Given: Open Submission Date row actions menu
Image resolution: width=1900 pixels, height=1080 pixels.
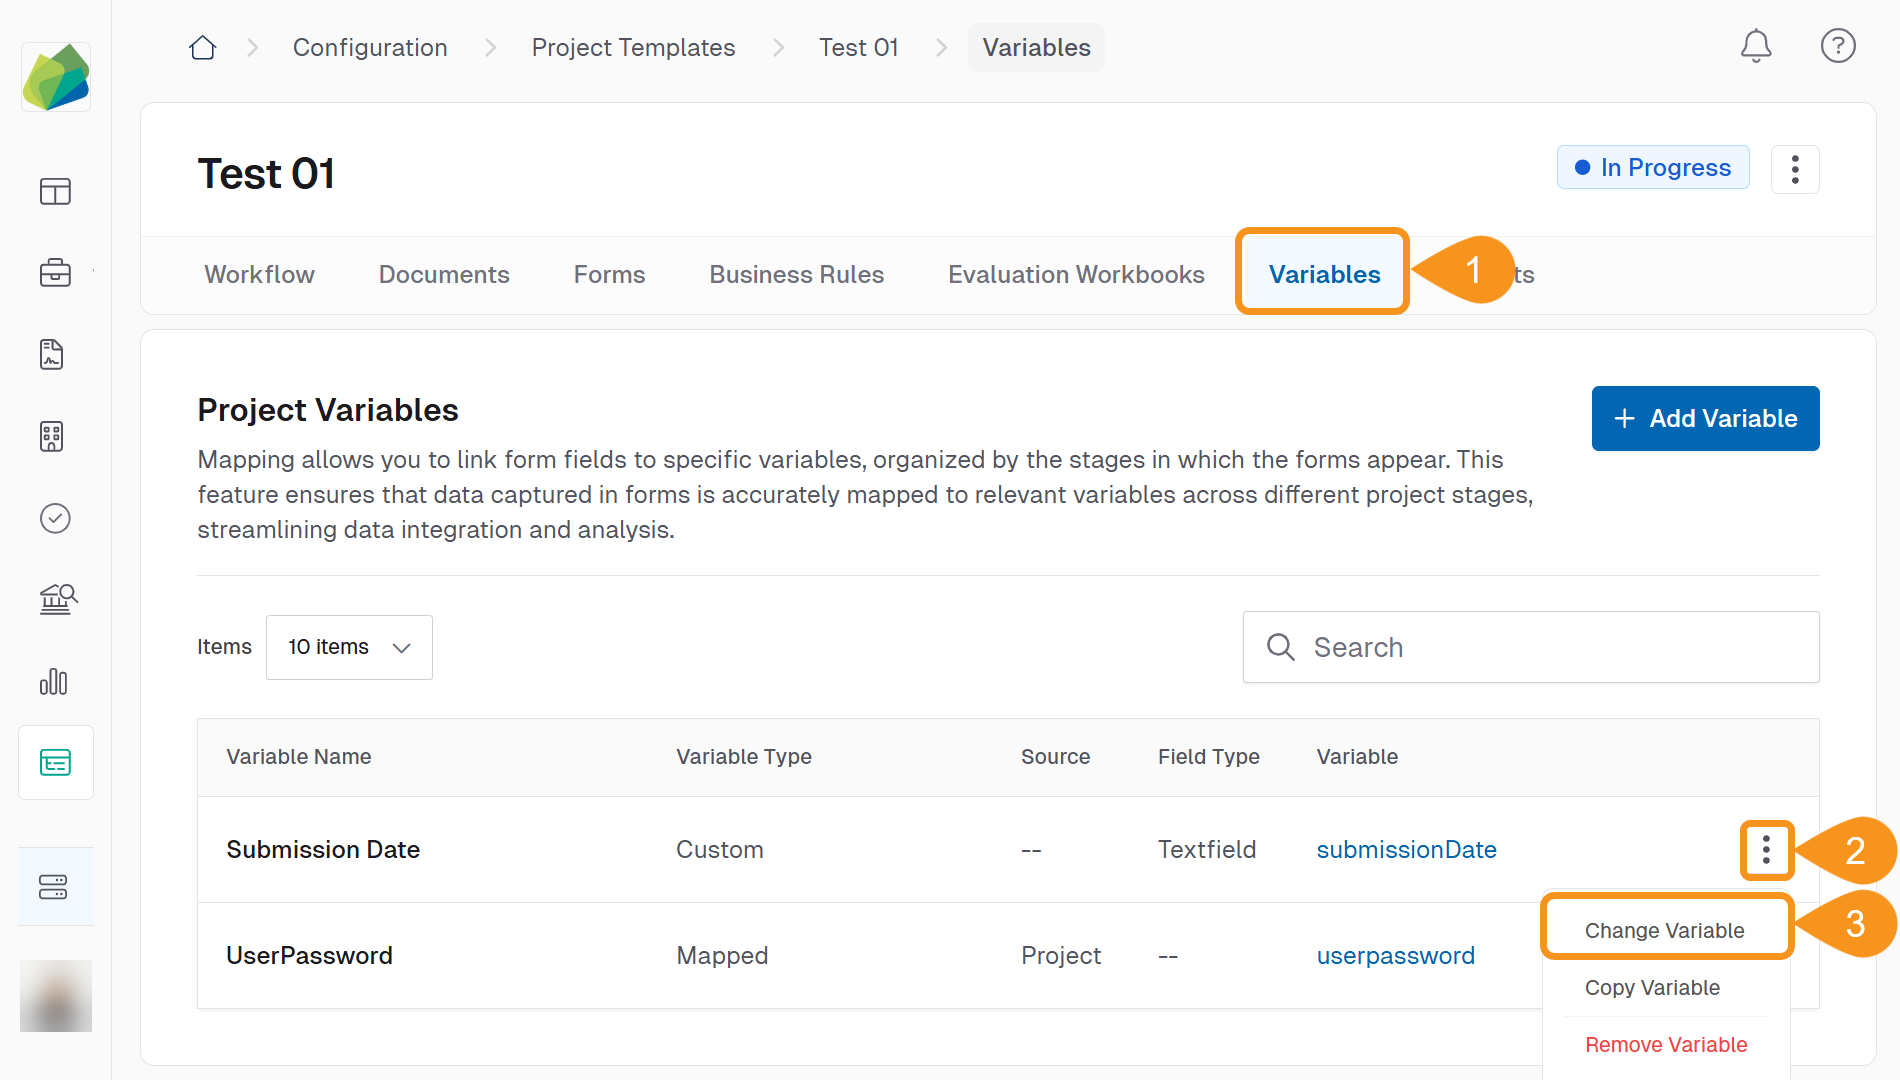Looking at the screenshot, I should (1766, 850).
